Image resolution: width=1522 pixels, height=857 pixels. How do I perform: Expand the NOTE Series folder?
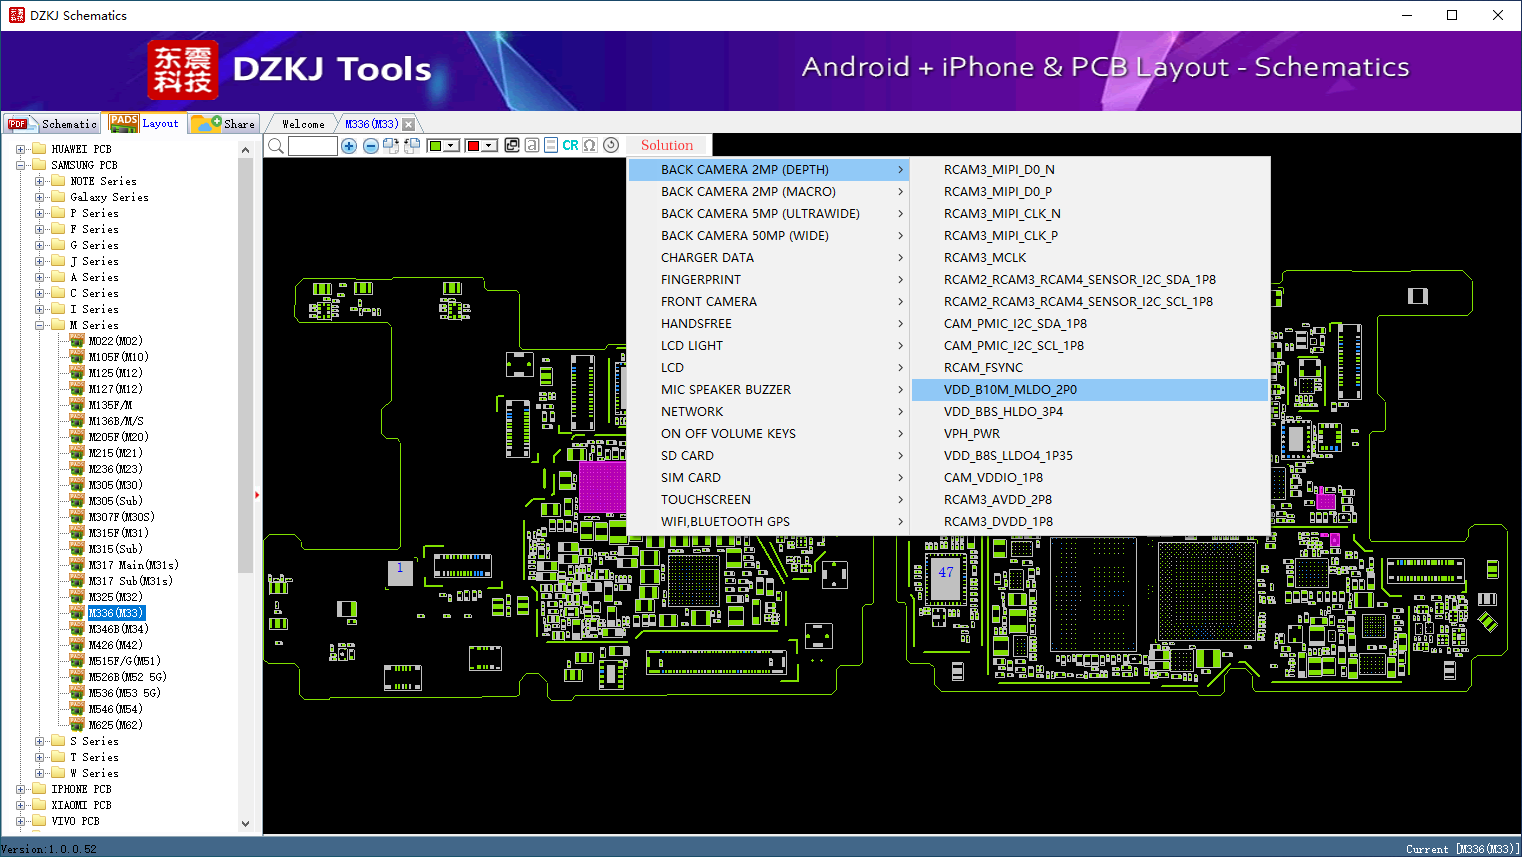click(x=39, y=181)
